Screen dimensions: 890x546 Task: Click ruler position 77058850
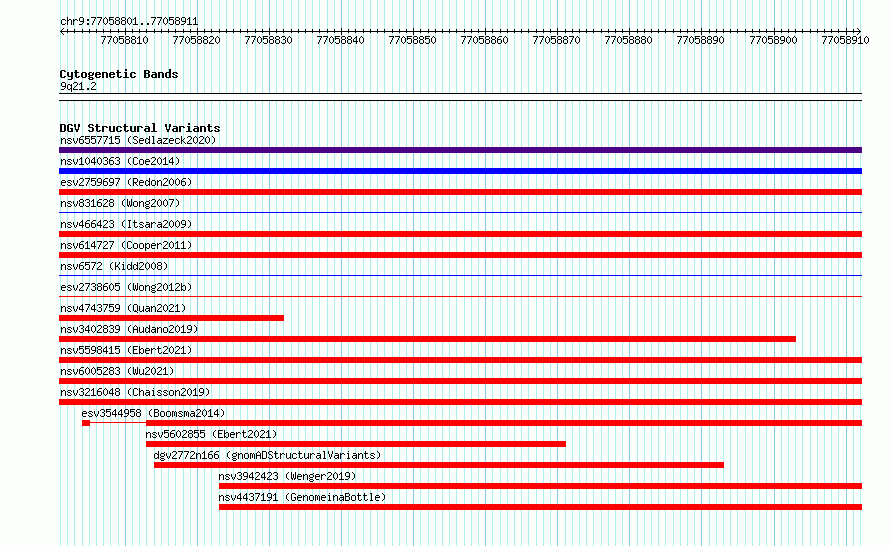[x=413, y=40]
